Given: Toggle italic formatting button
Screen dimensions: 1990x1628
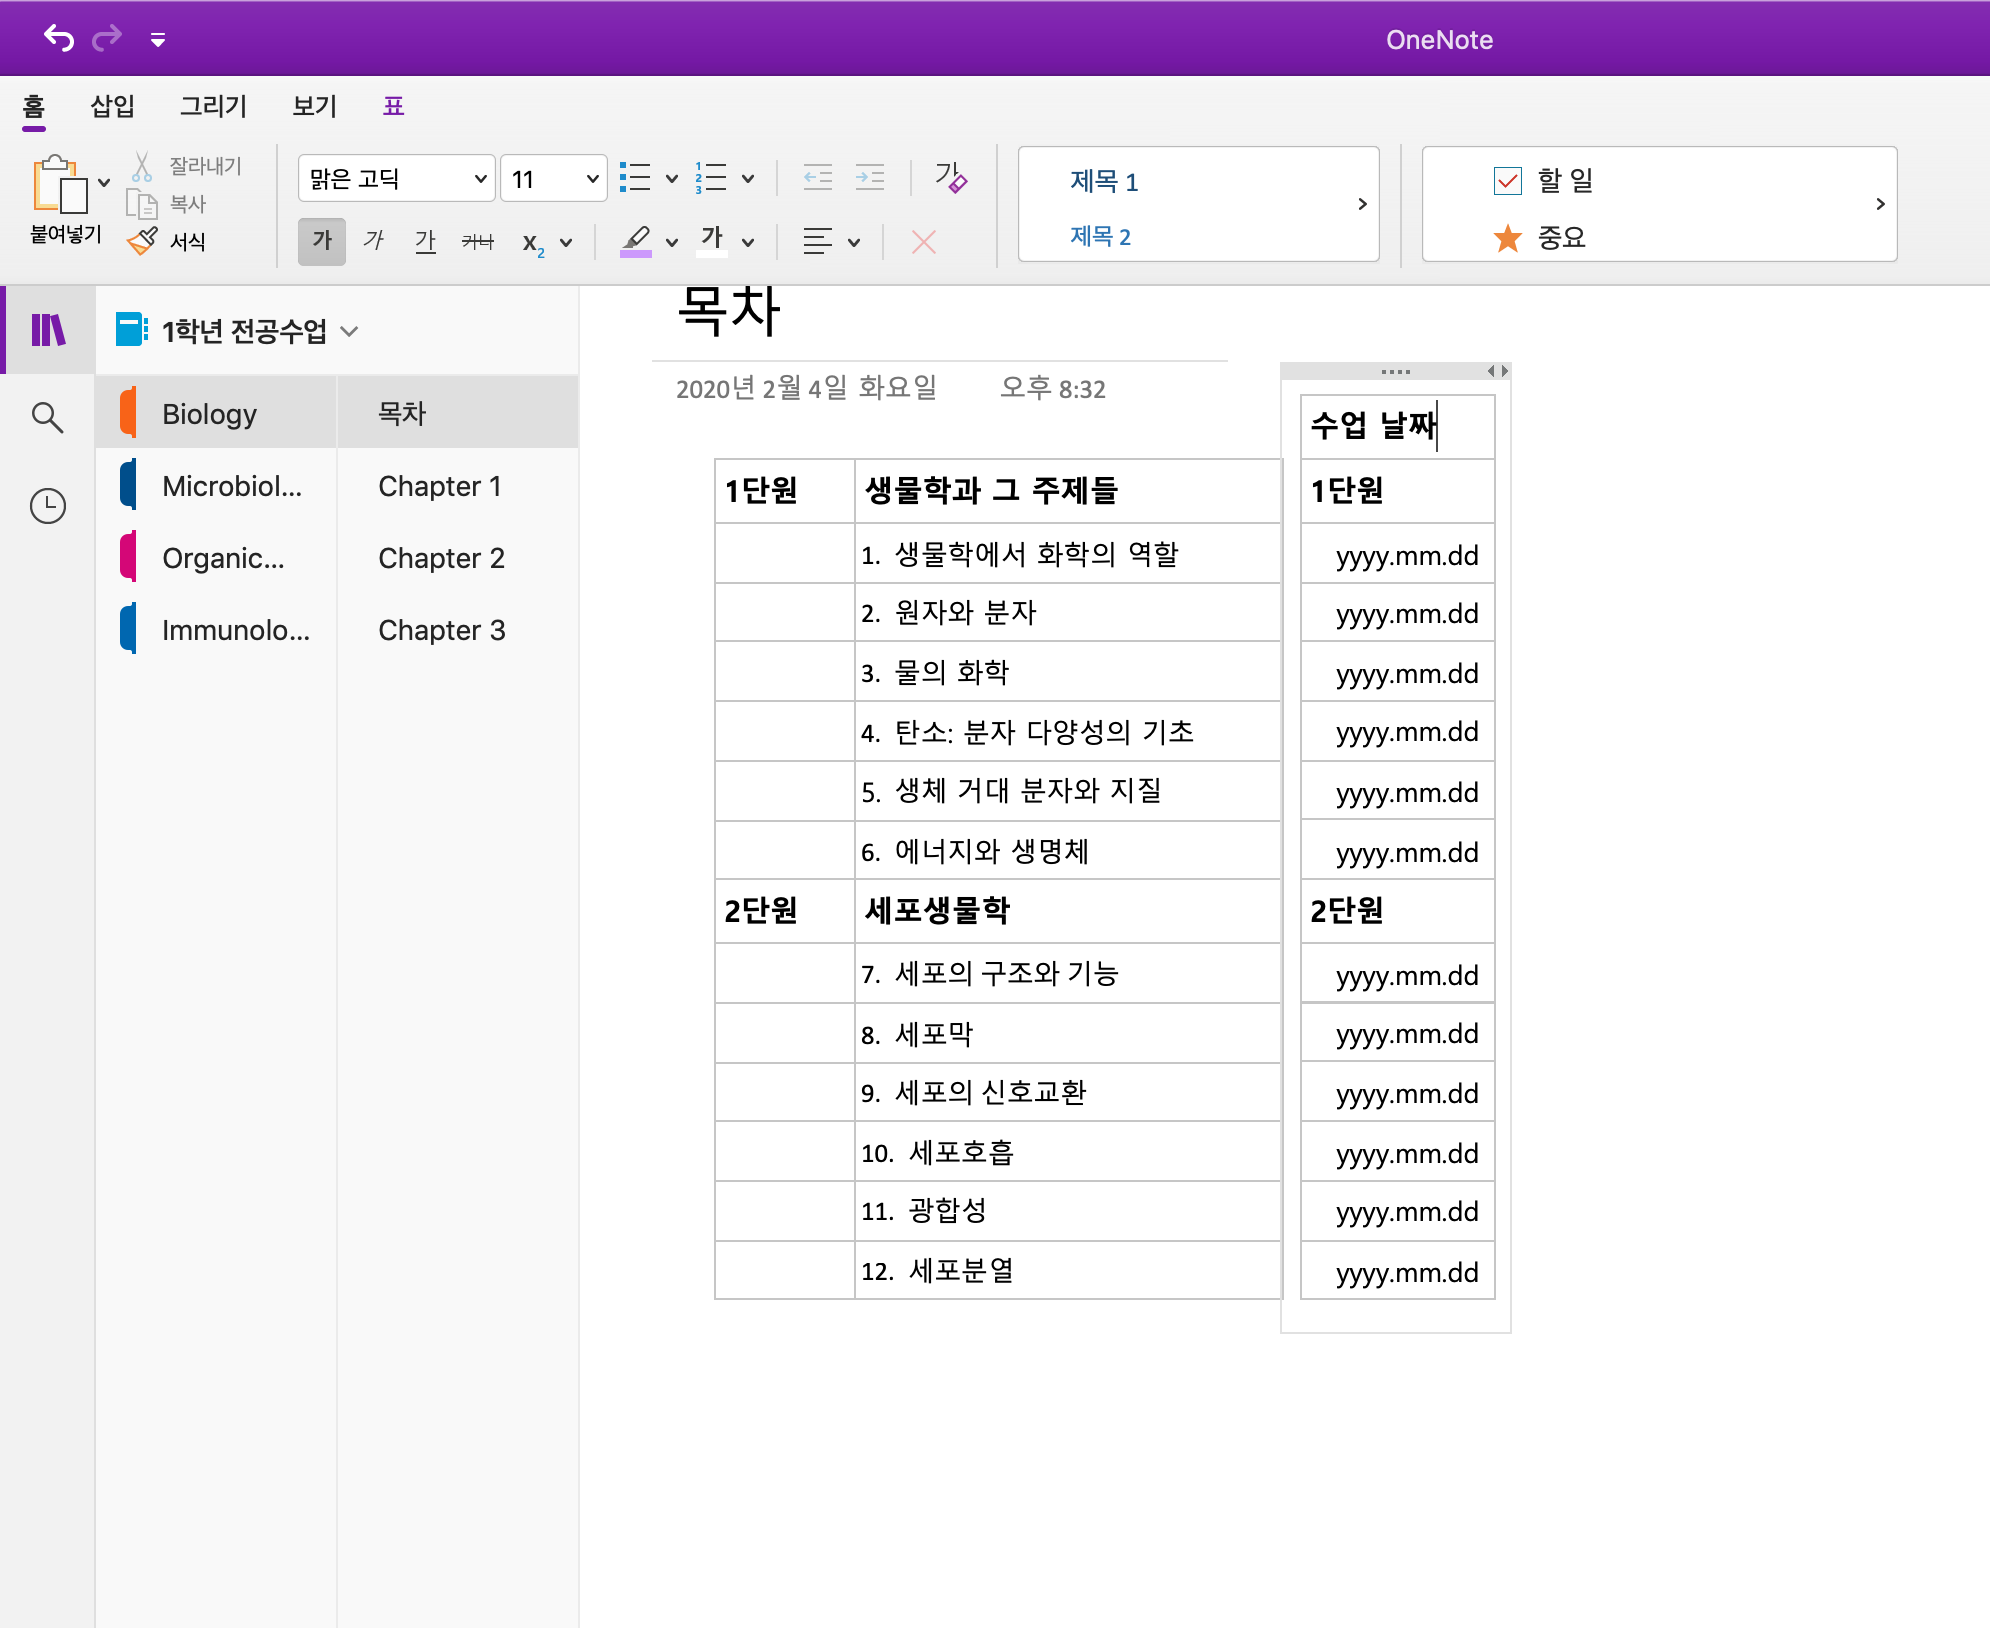Looking at the screenshot, I should [373, 241].
